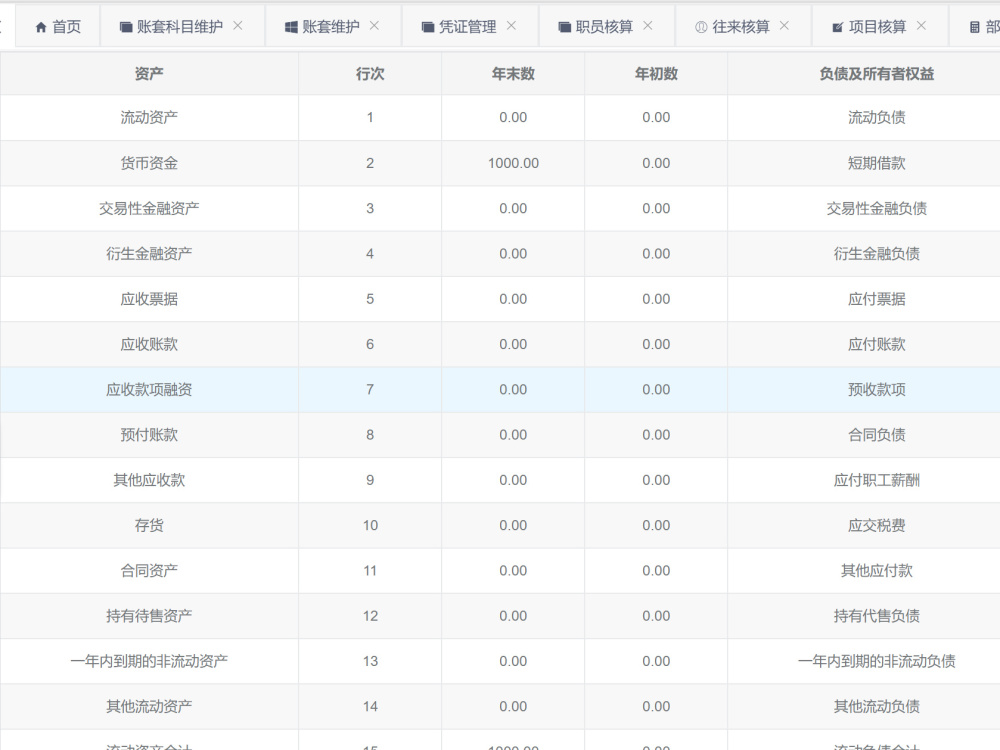The width and height of the screenshot is (1000, 750).
Task: Click row number 7 in 行次 column
Action: (370, 390)
